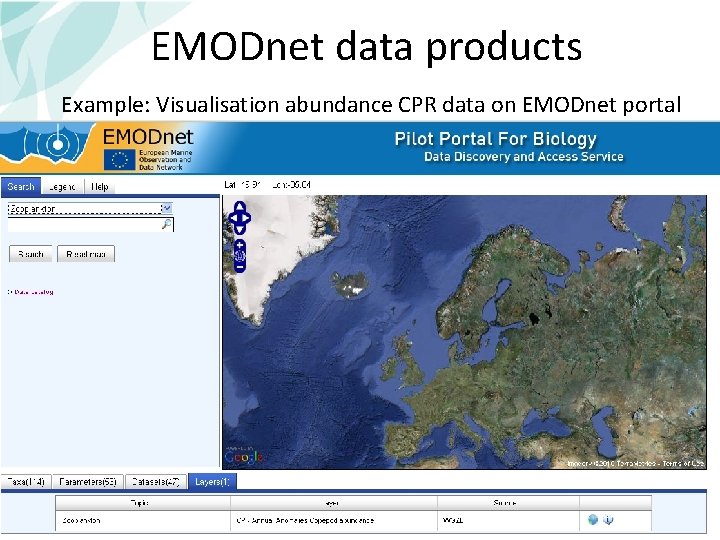Click the Source column header

tap(508, 503)
